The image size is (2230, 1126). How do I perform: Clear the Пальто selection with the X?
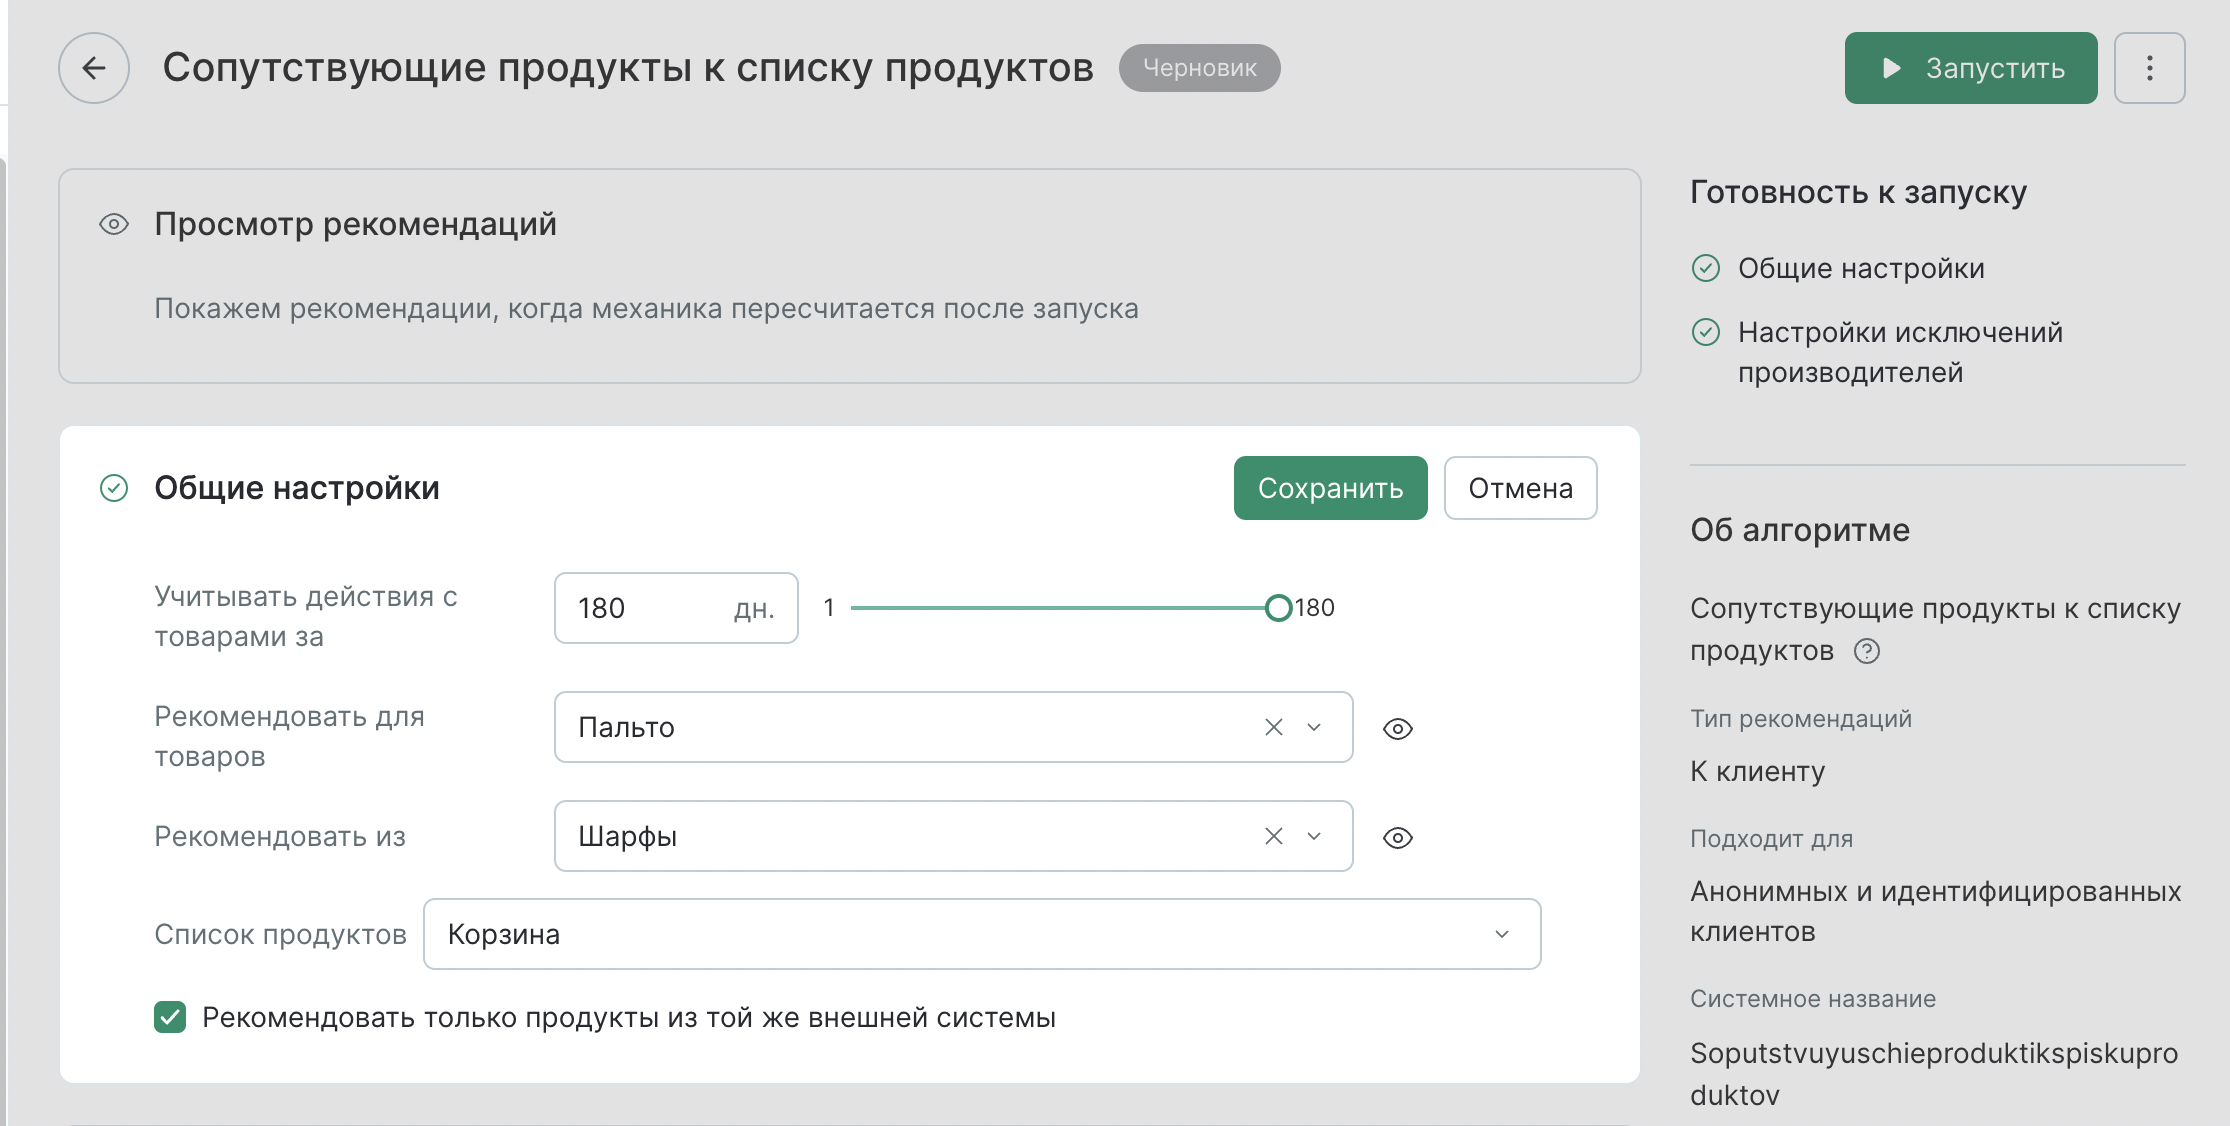click(1273, 727)
